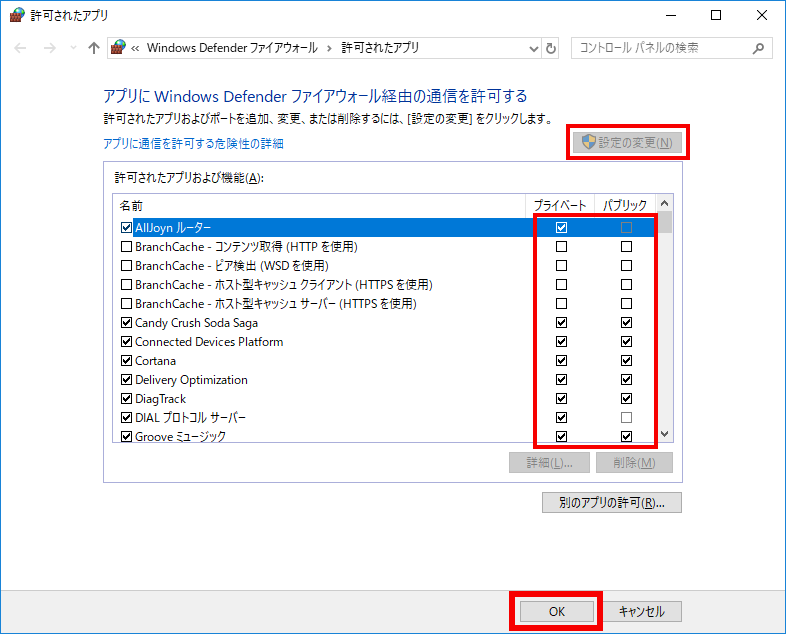This screenshot has width=786, height=634.
Task: Toggle Candy Crush Soda Saga private checkbox
Action: click(x=561, y=322)
